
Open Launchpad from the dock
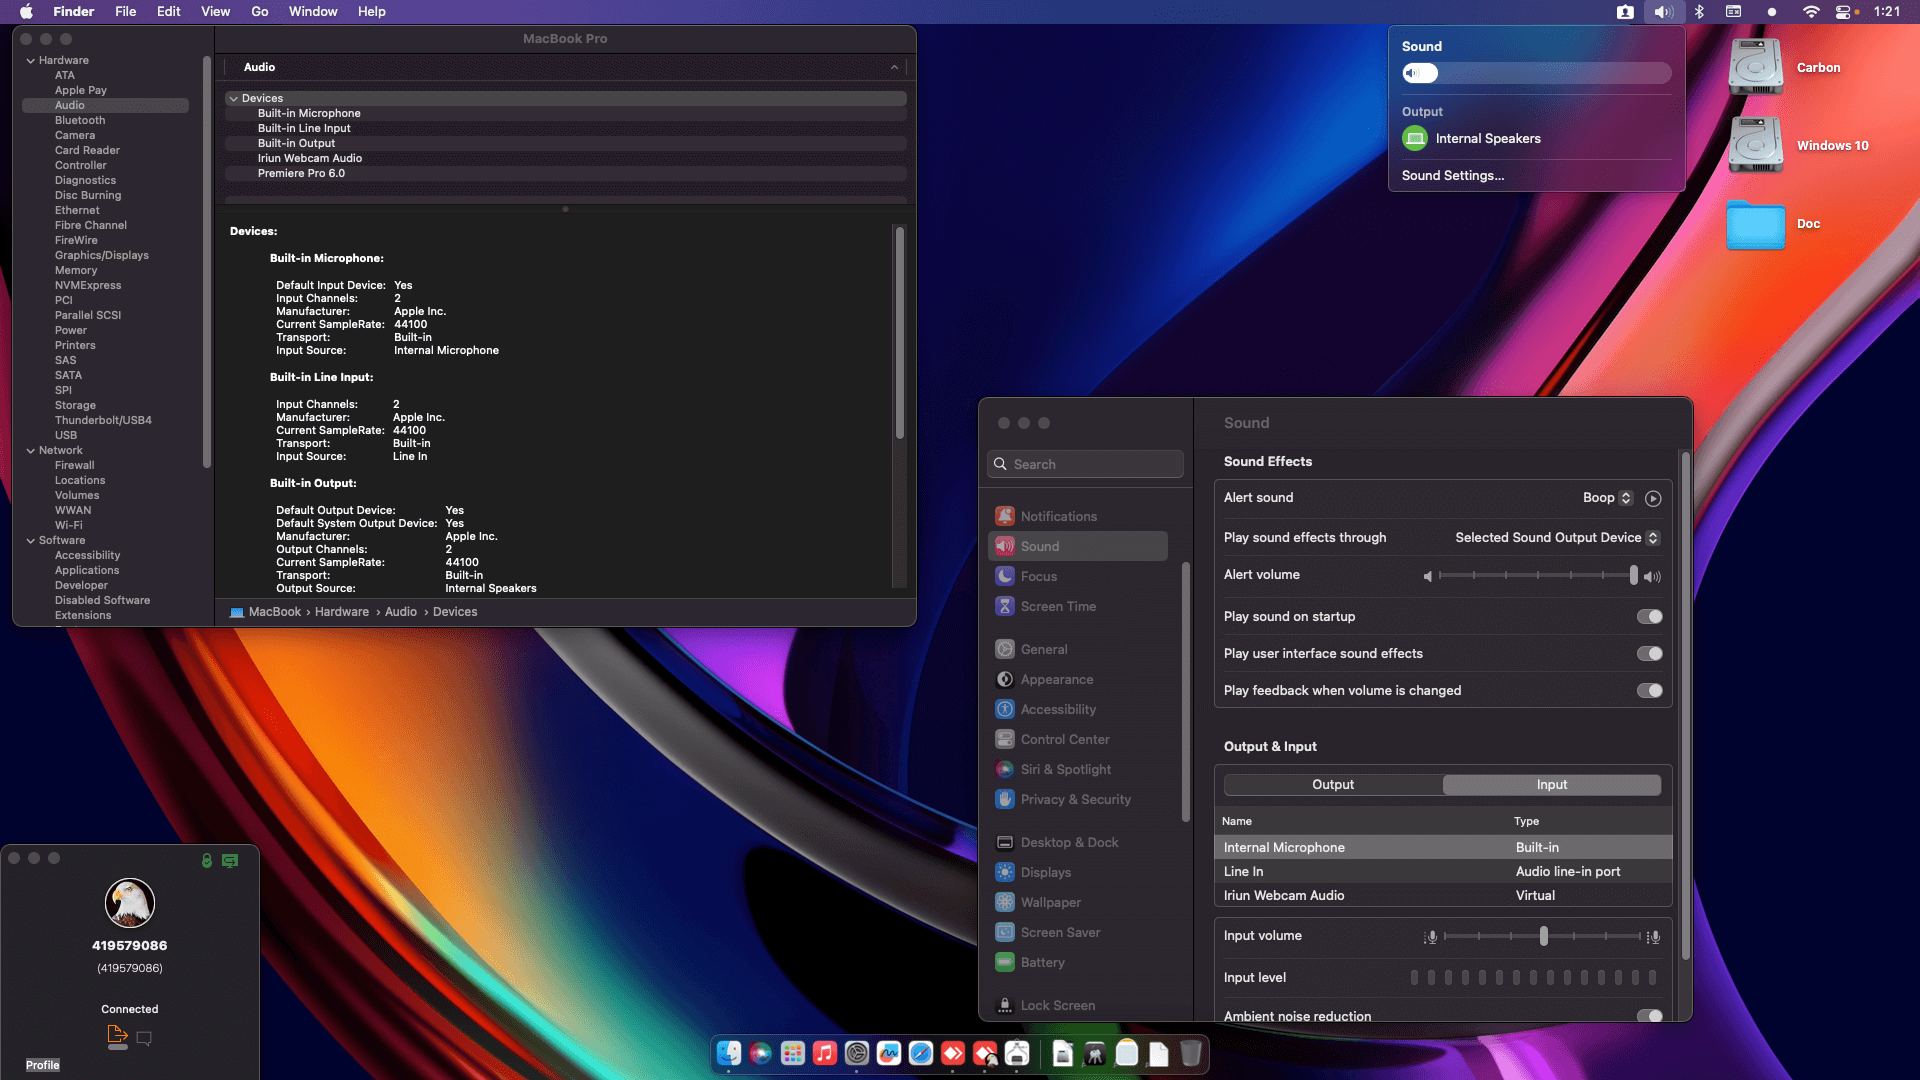tap(793, 1053)
